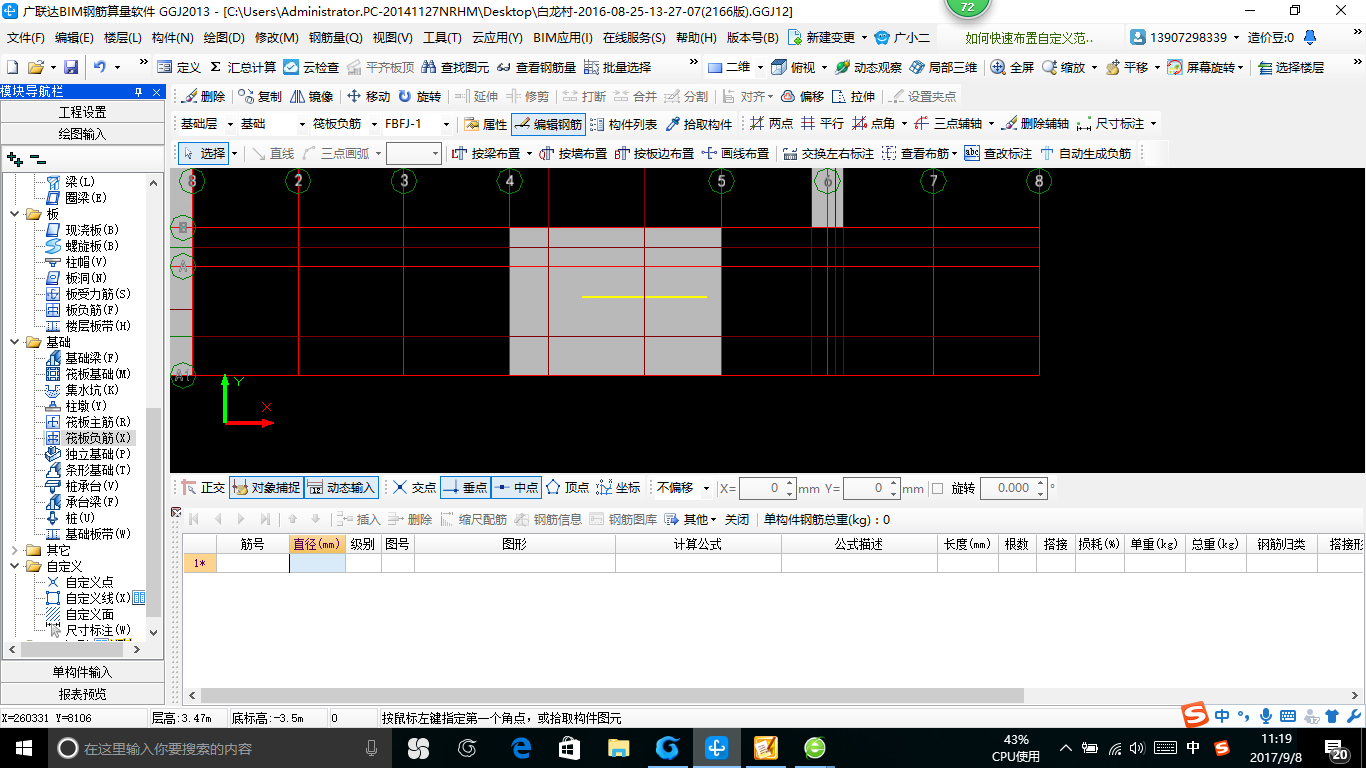Click 拾取构件 pick component tool

(699, 124)
